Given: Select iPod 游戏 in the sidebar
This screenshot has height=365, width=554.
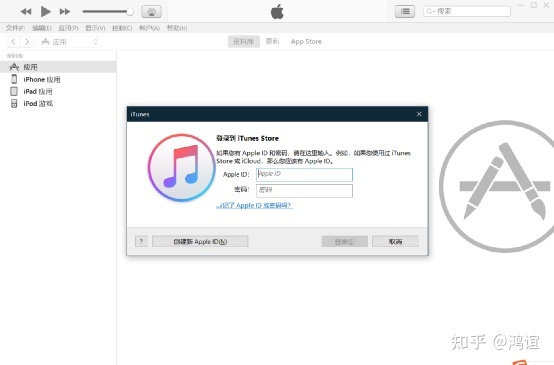Looking at the screenshot, I should 58,103.
